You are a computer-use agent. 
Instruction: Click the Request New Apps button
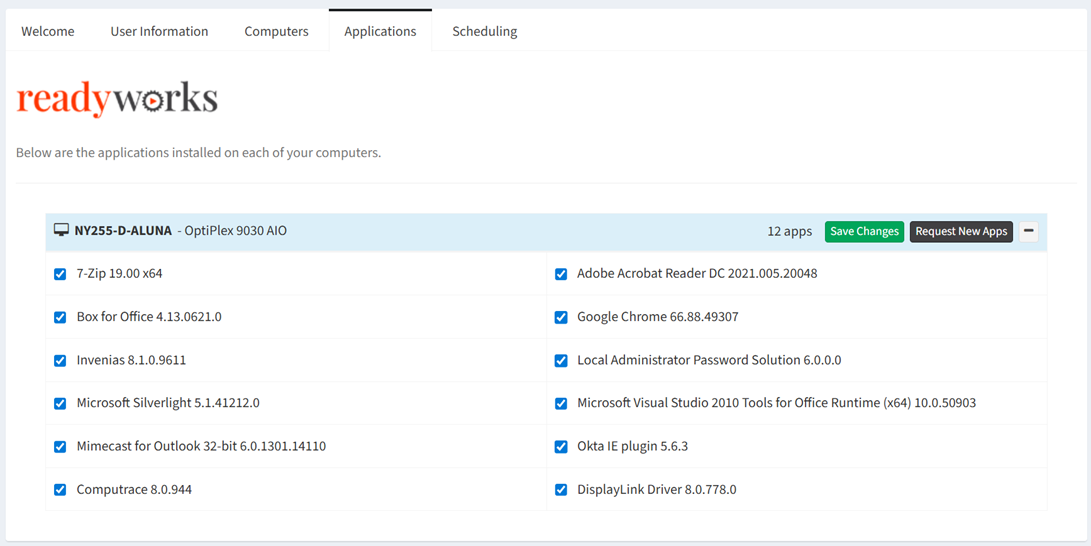(962, 232)
